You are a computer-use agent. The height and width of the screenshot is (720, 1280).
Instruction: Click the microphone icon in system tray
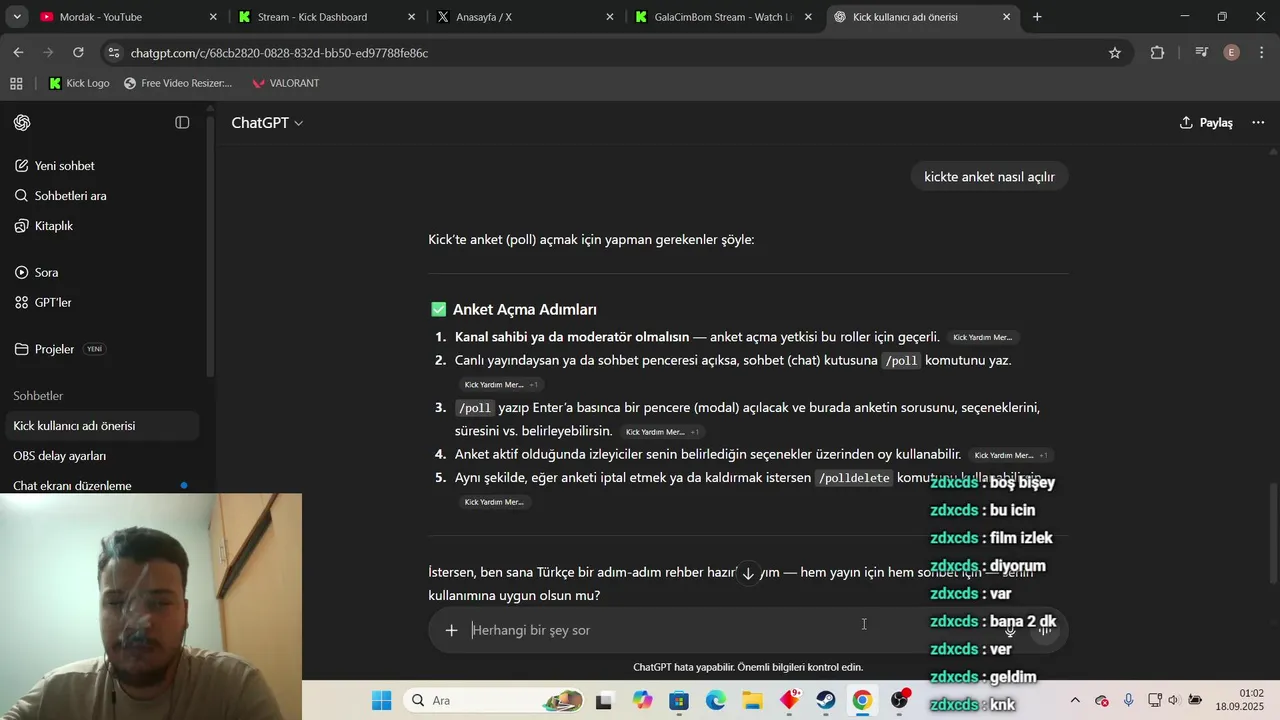1128,701
